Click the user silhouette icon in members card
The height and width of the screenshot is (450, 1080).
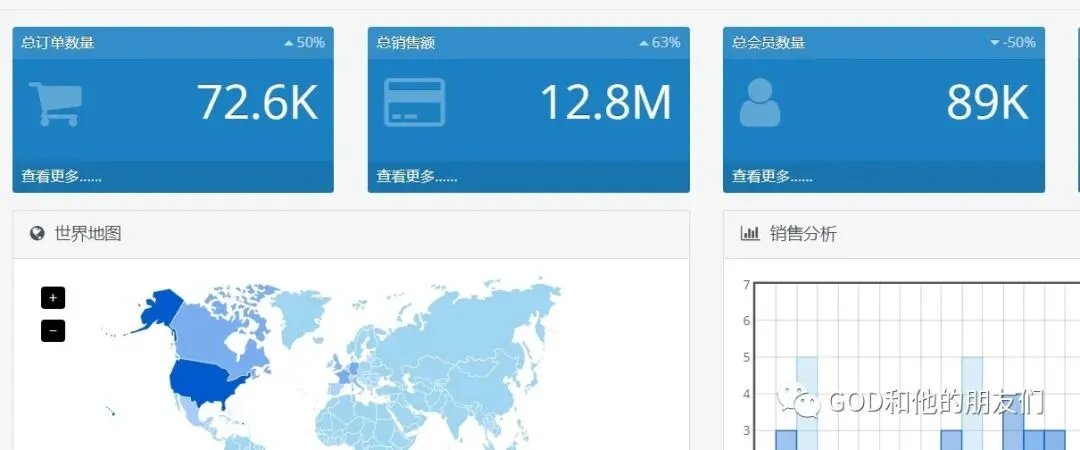[x=760, y=103]
